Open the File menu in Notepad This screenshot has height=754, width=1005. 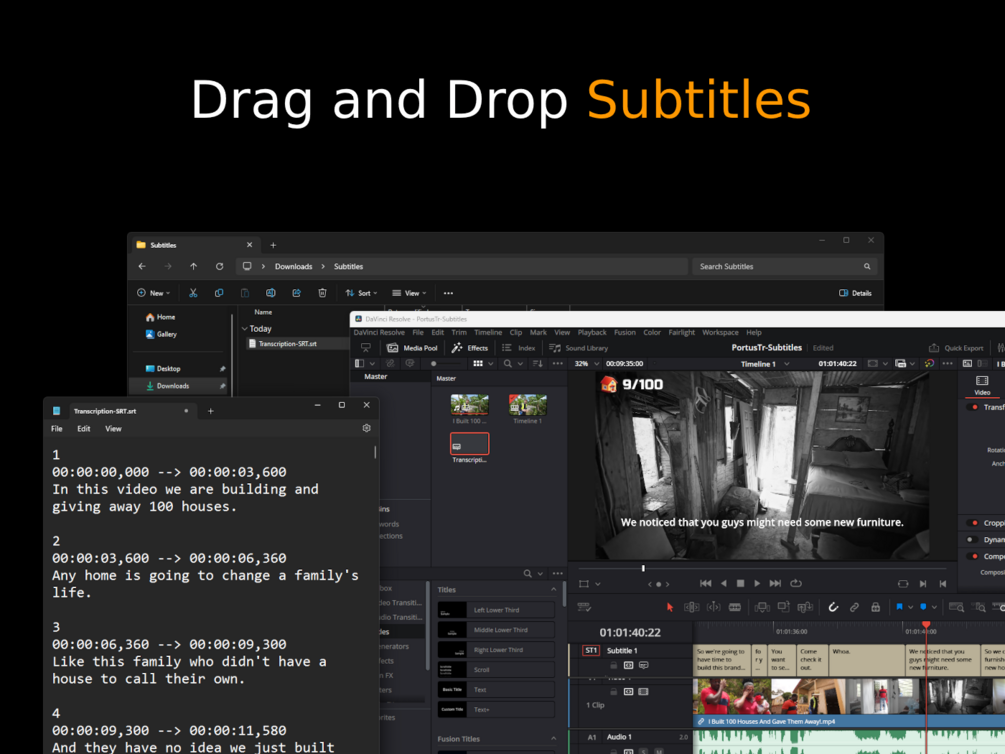coord(57,429)
